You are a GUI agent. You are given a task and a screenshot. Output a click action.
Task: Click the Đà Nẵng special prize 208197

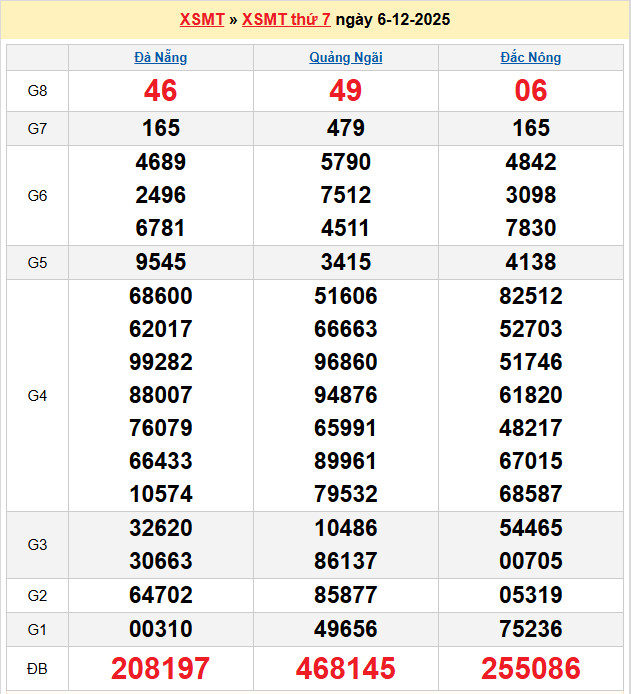point(160,669)
